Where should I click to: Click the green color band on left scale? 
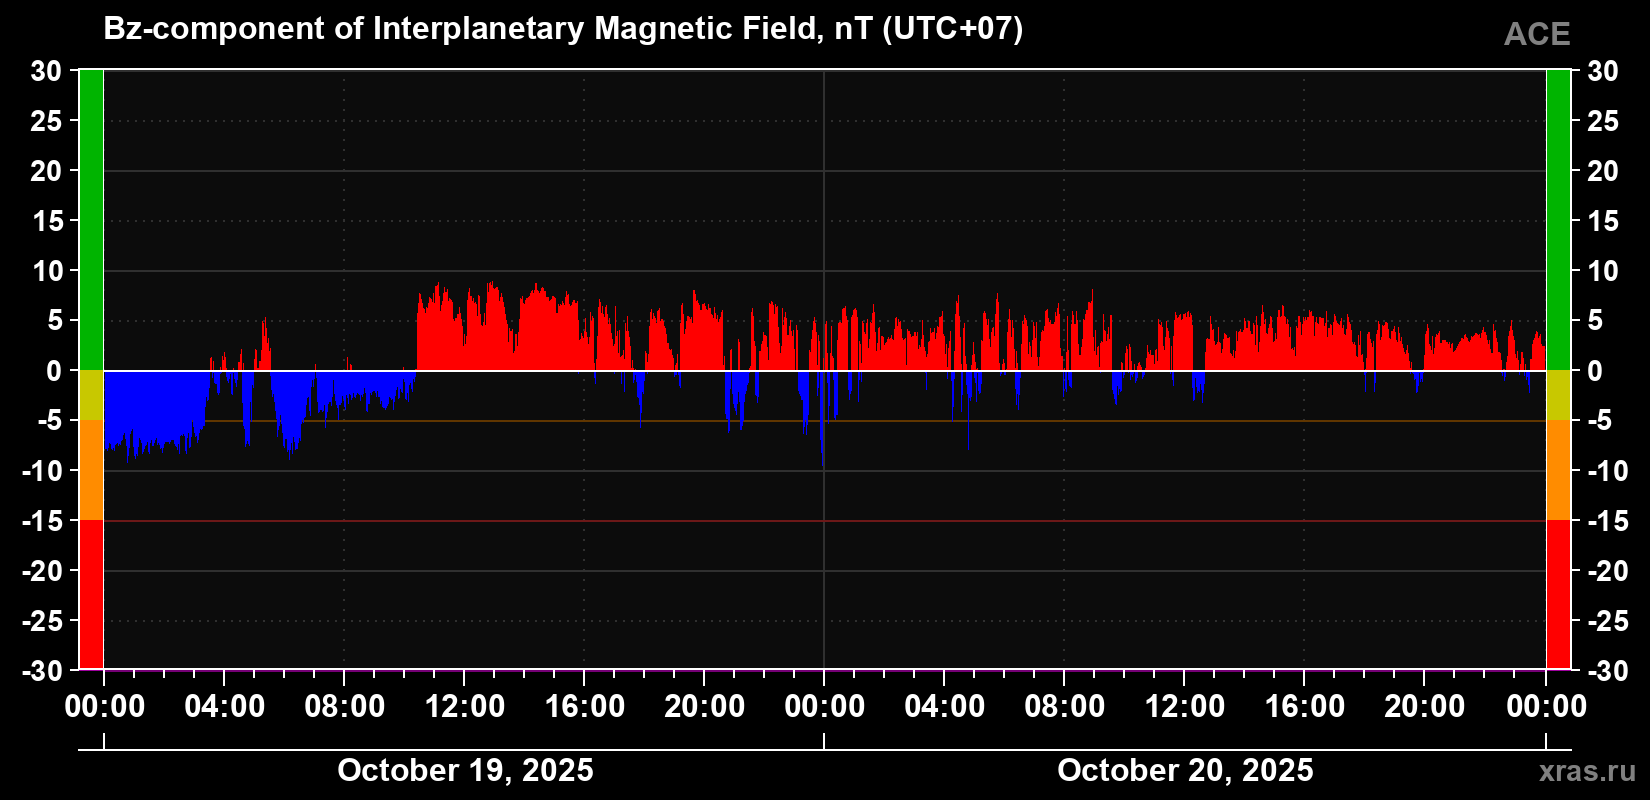(91, 220)
